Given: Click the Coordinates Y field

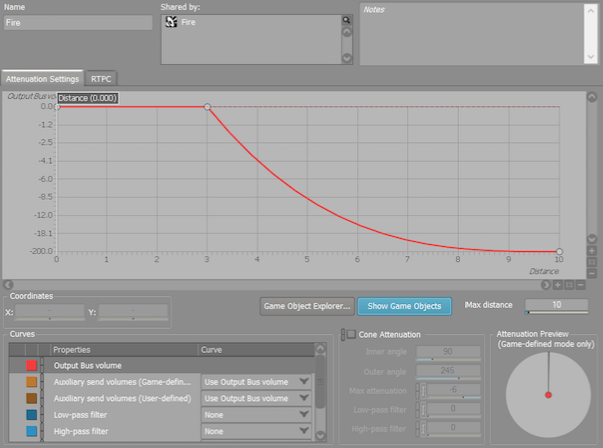Looking at the screenshot, I should [133, 310].
